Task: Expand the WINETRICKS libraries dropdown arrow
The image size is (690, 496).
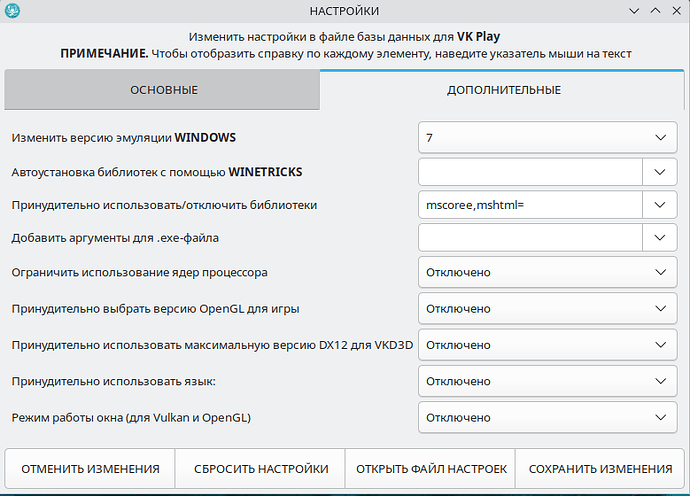Action: coord(658,171)
